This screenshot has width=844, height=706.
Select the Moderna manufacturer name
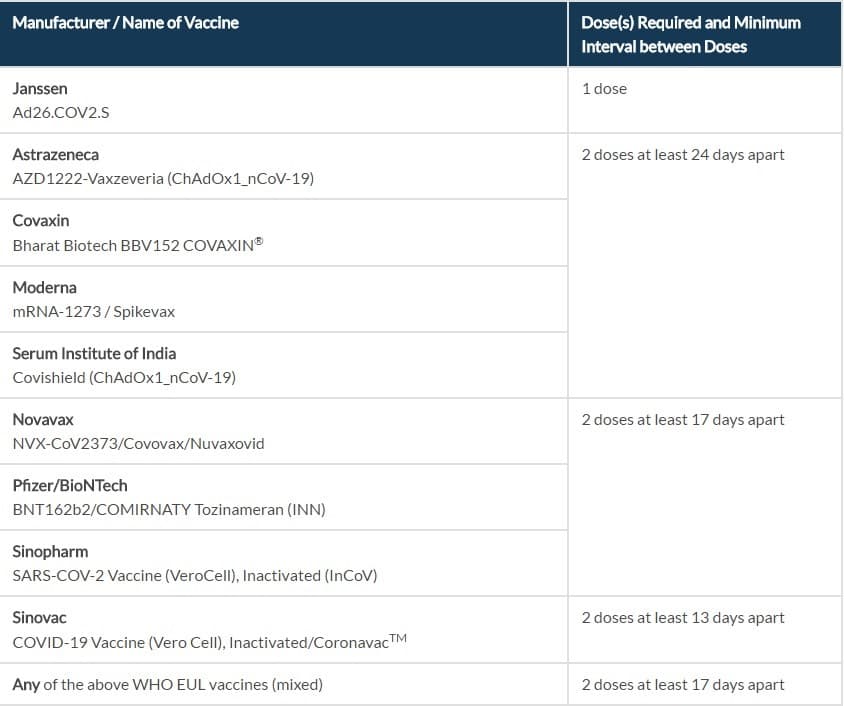coord(45,288)
